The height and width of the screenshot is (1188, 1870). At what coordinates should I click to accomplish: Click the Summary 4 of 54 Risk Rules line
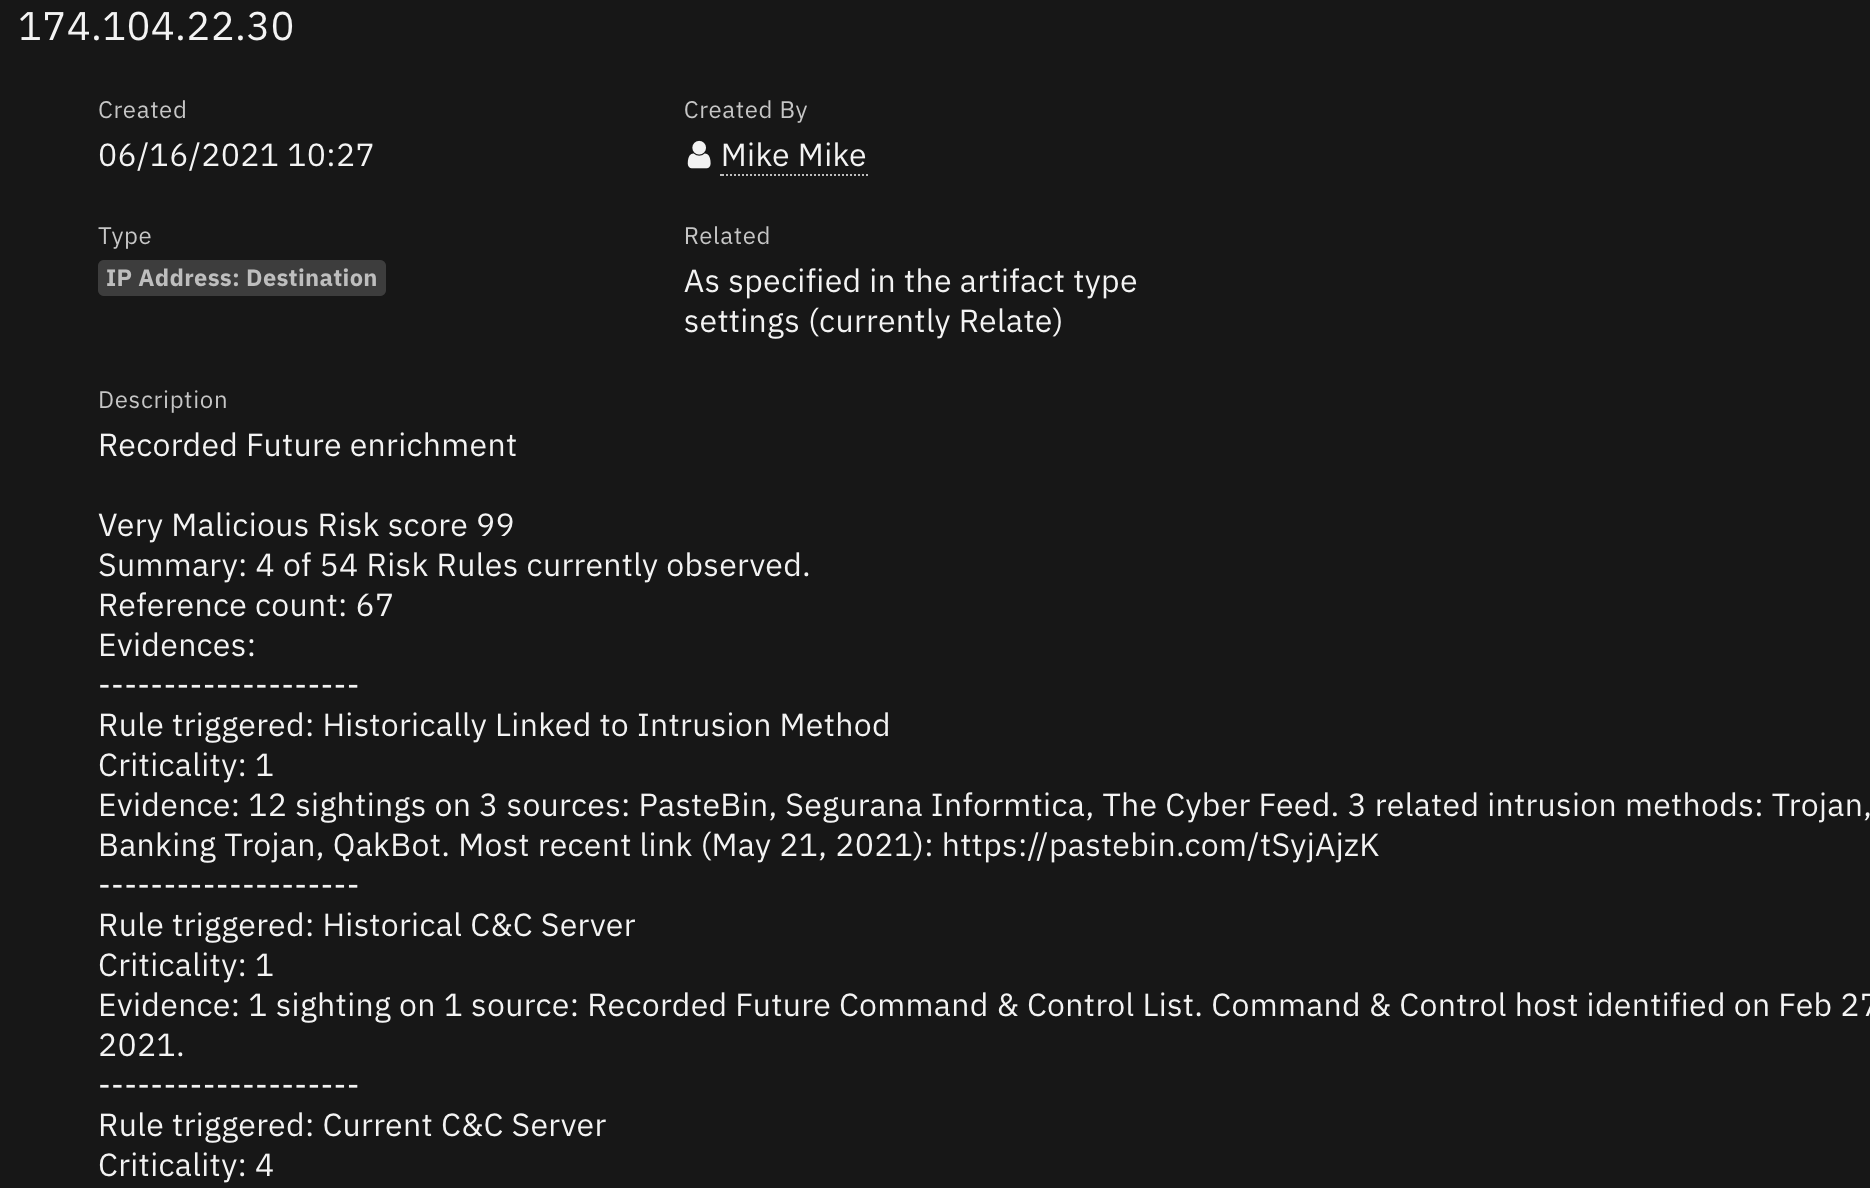click(x=453, y=565)
